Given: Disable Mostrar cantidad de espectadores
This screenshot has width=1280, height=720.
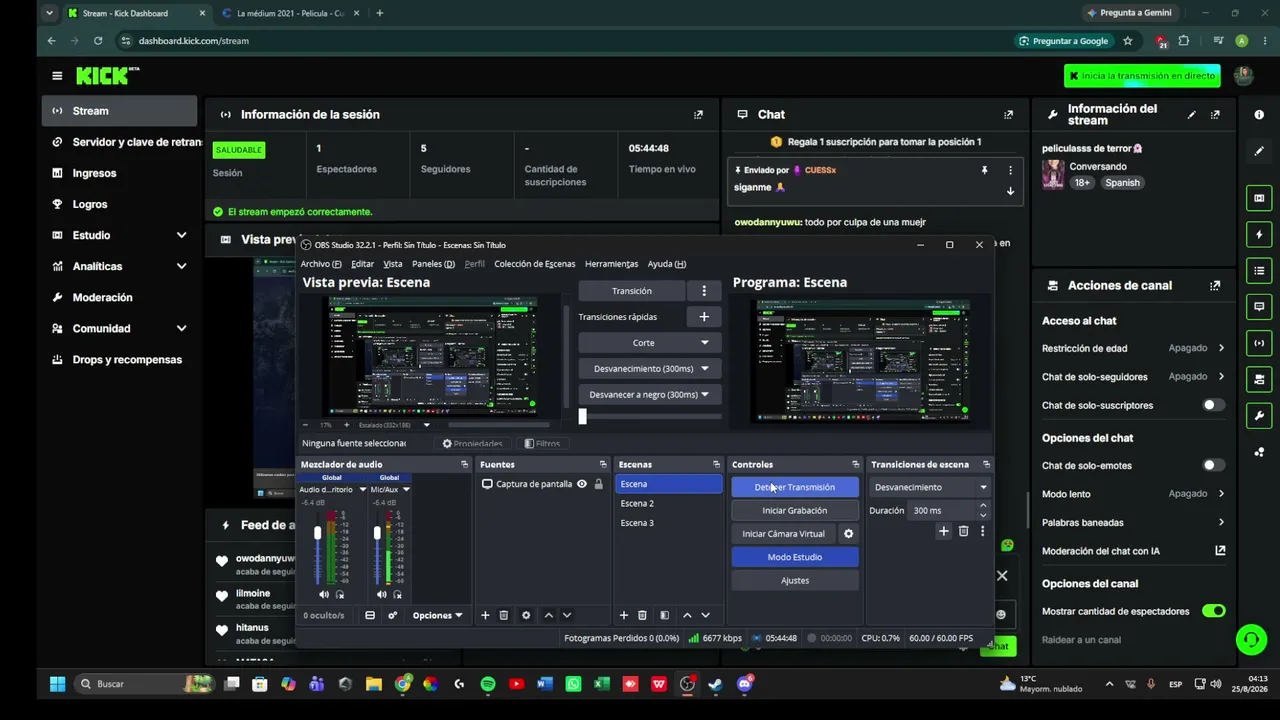Looking at the screenshot, I should 1213,611.
